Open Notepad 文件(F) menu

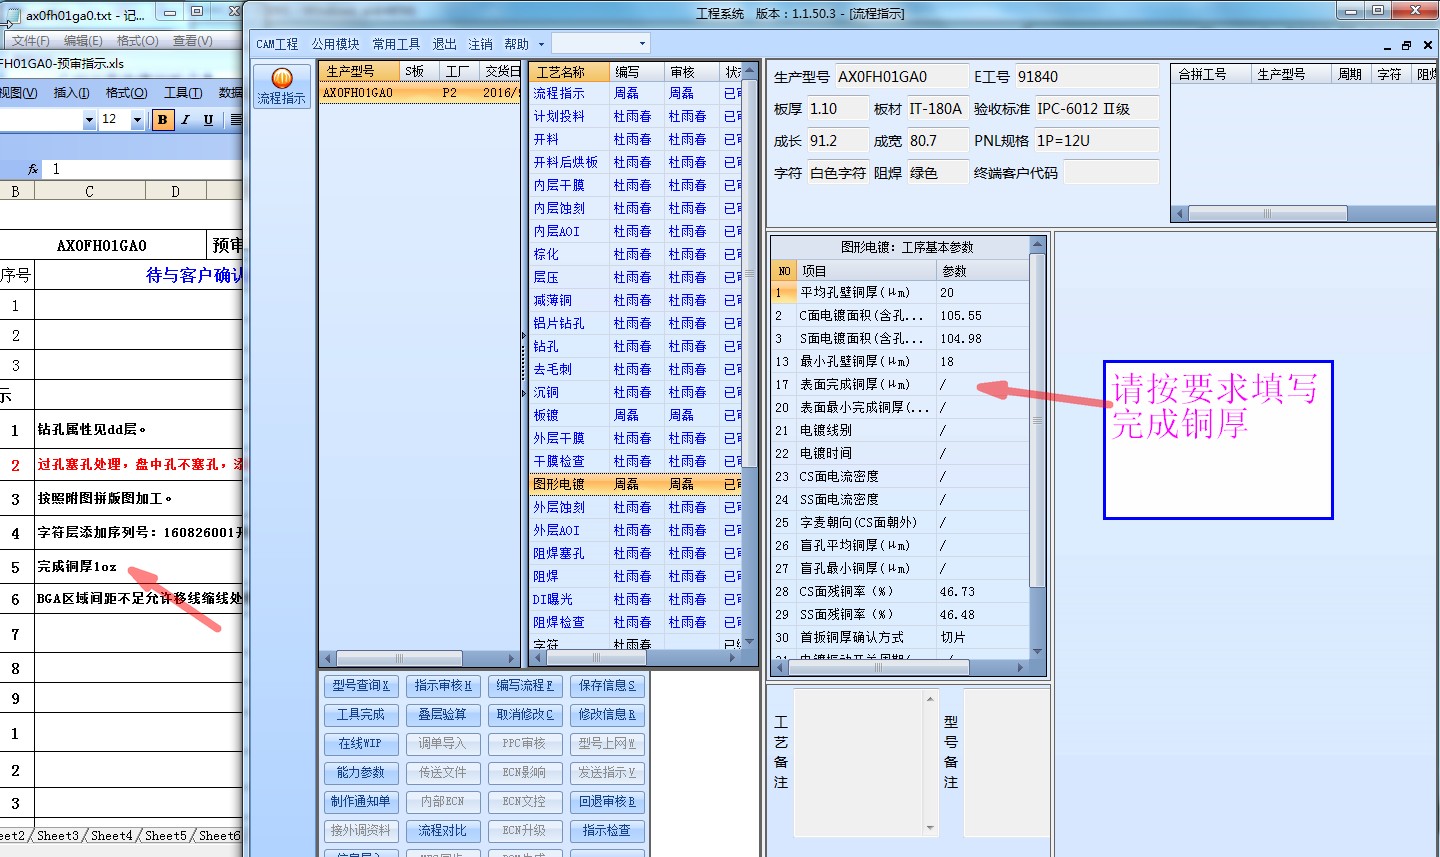coord(31,41)
